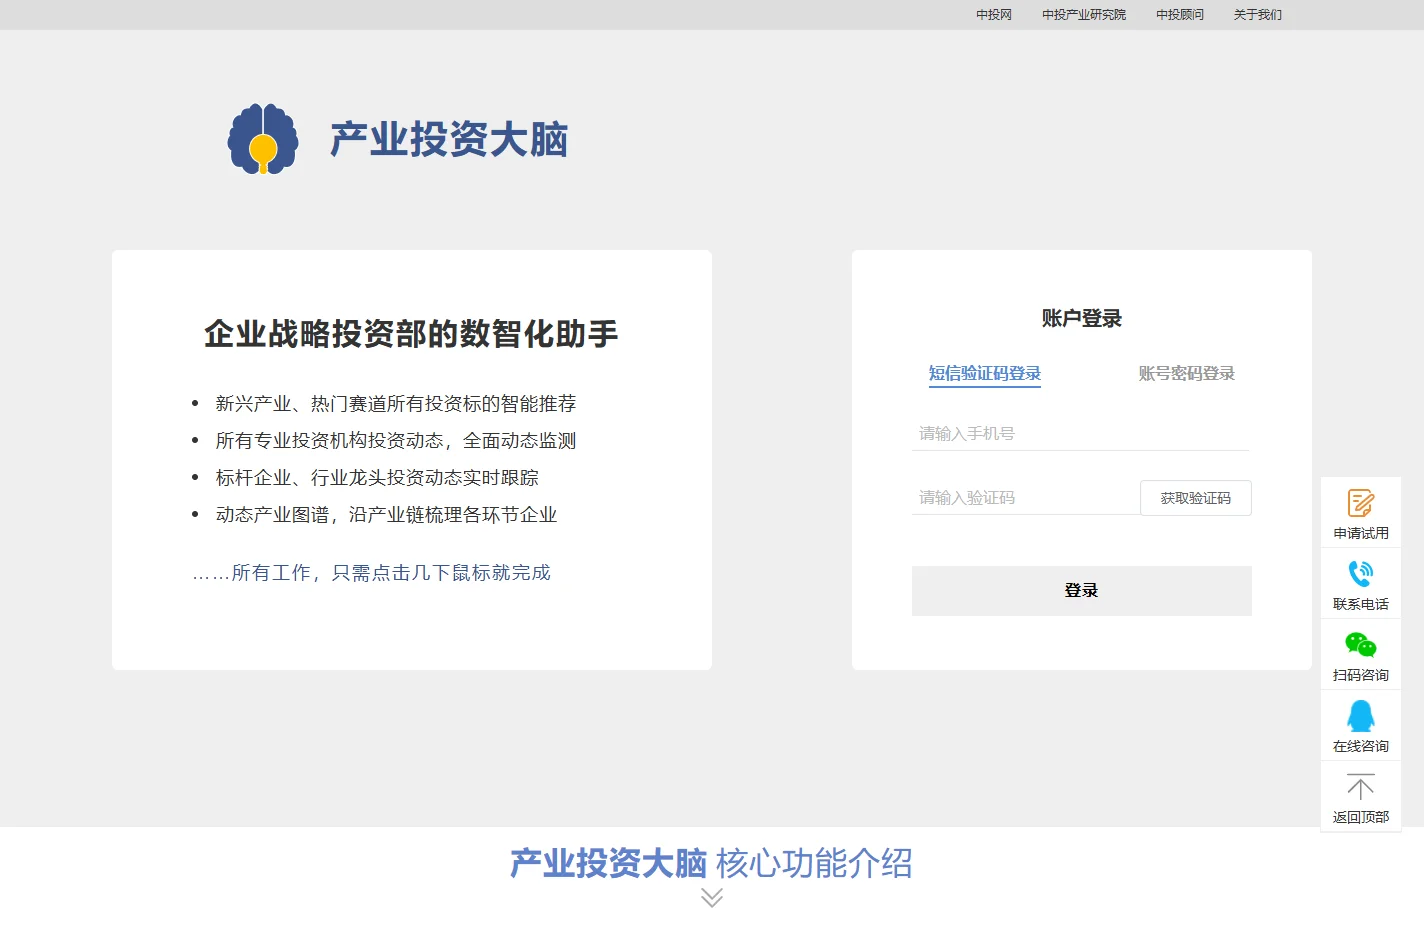Click bullet 新兴产业、热门赛道所有投资标的智能推荐
Viewport: 1424px width, 933px height.
[396, 403]
